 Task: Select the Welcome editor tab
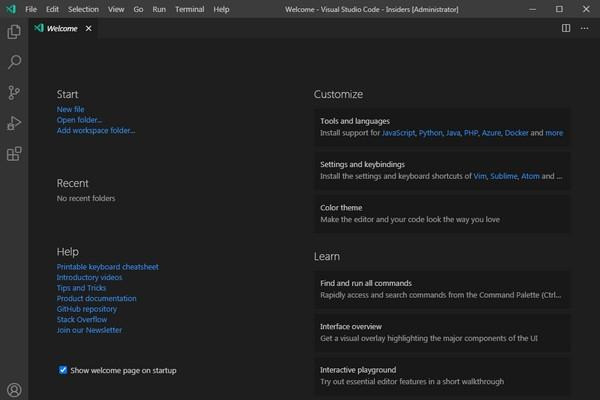(x=63, y=28)
